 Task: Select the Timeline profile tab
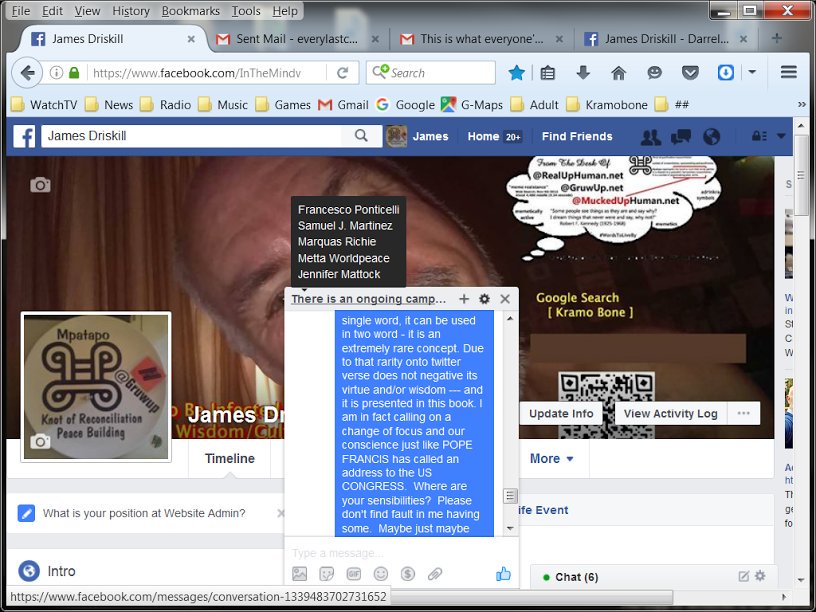[x=230, y=458]
